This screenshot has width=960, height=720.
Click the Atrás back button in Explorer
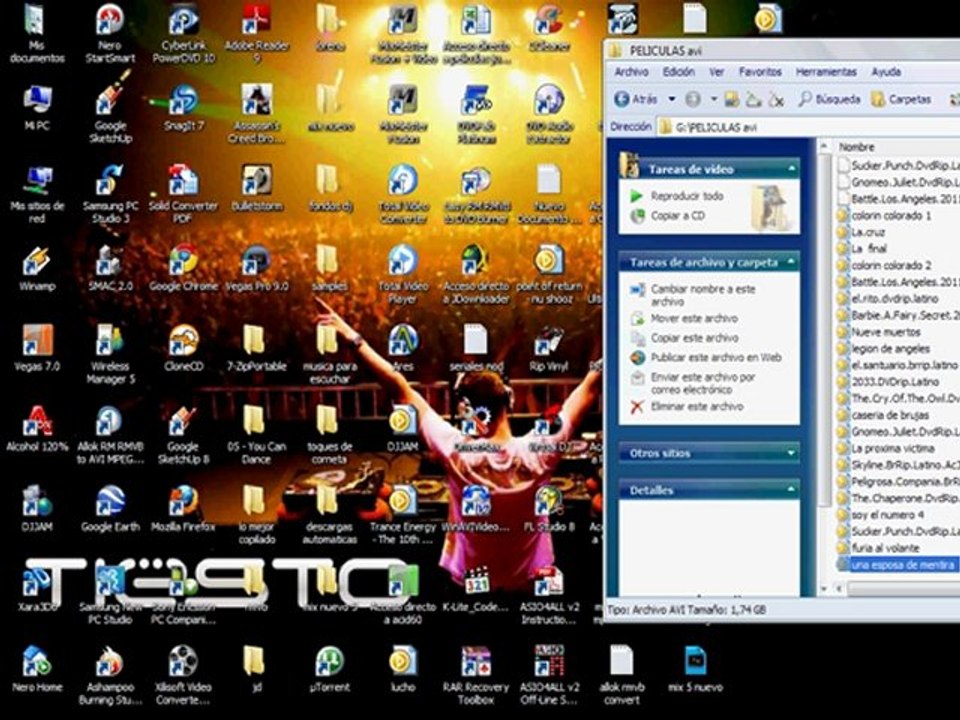click(x=637, y=99)
